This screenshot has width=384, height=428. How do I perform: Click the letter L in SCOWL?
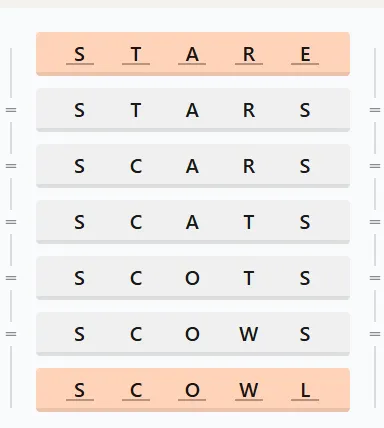point(305,390)
